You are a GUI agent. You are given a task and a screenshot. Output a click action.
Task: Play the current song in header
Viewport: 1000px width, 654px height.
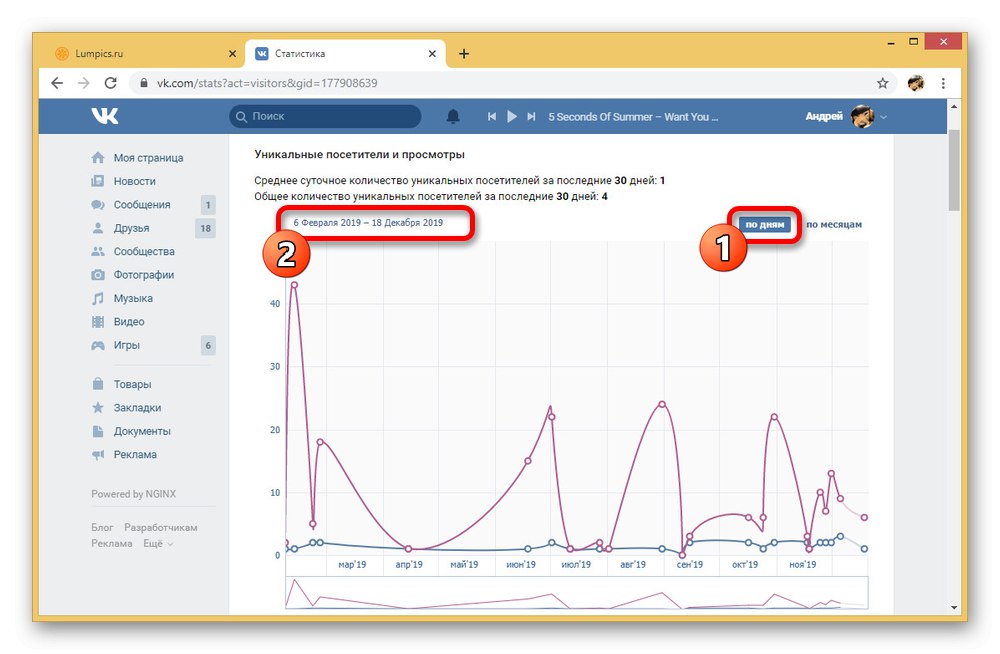click(511, 117)
